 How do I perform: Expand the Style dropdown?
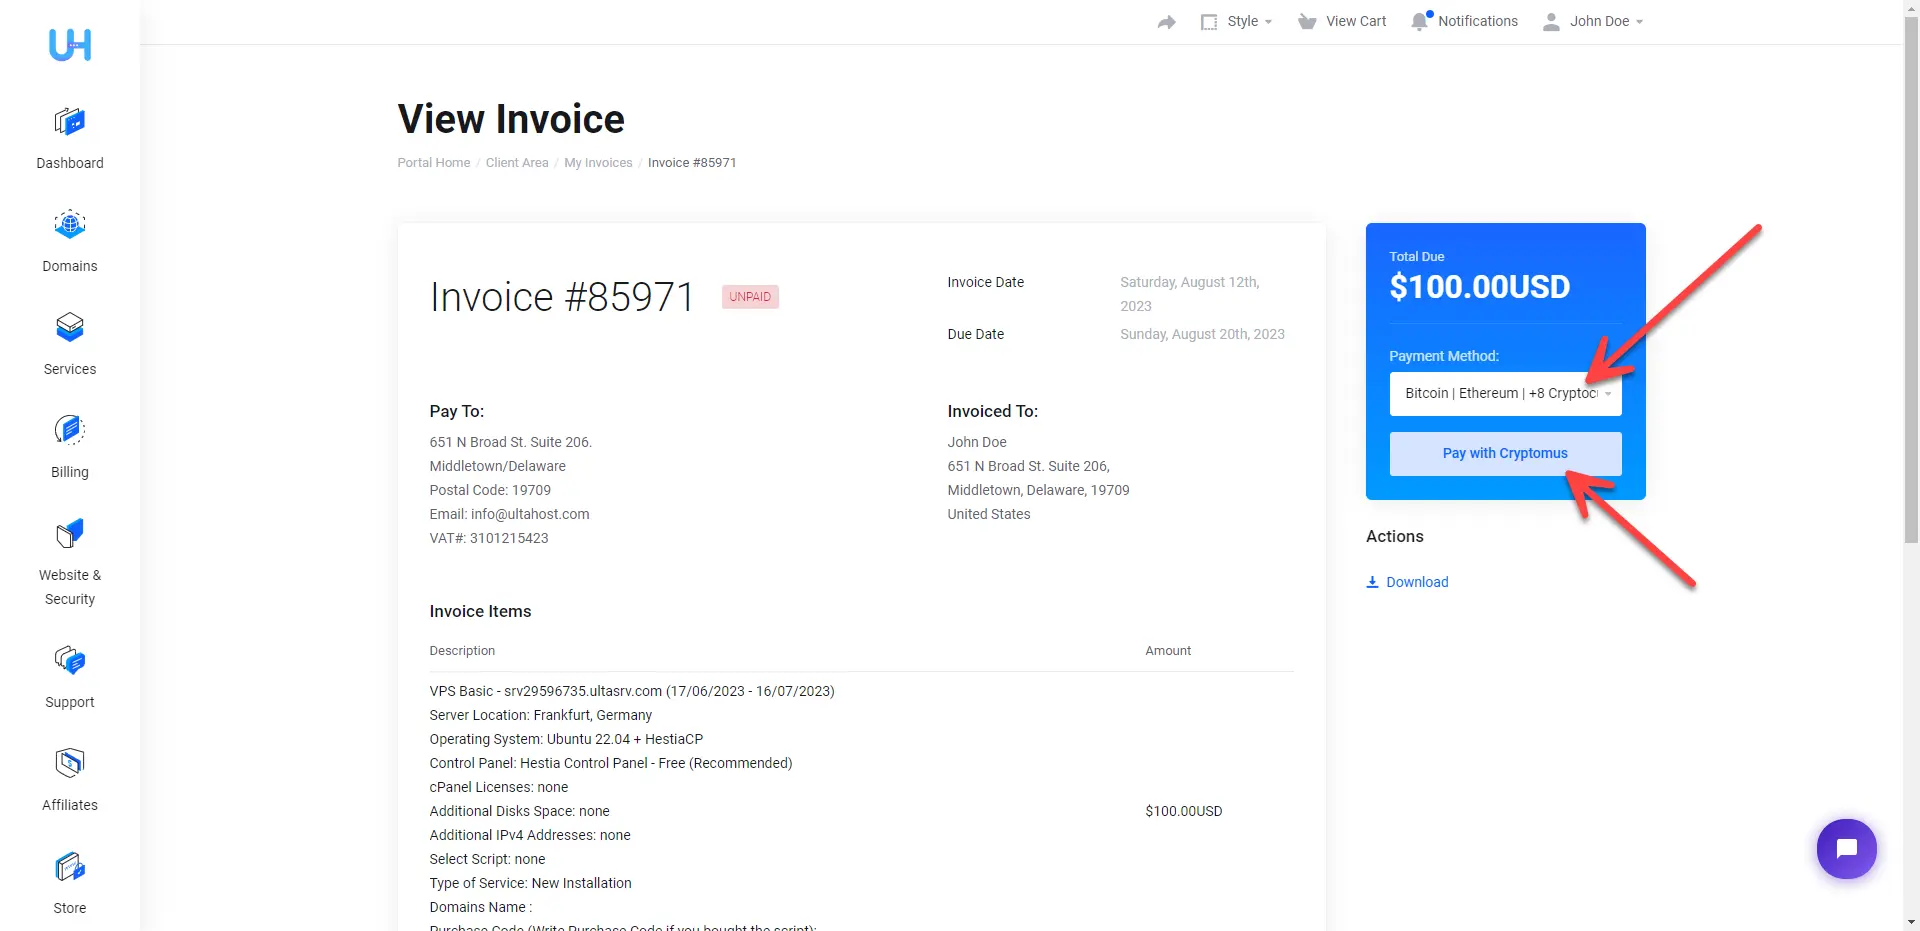tap(1250, 21)
